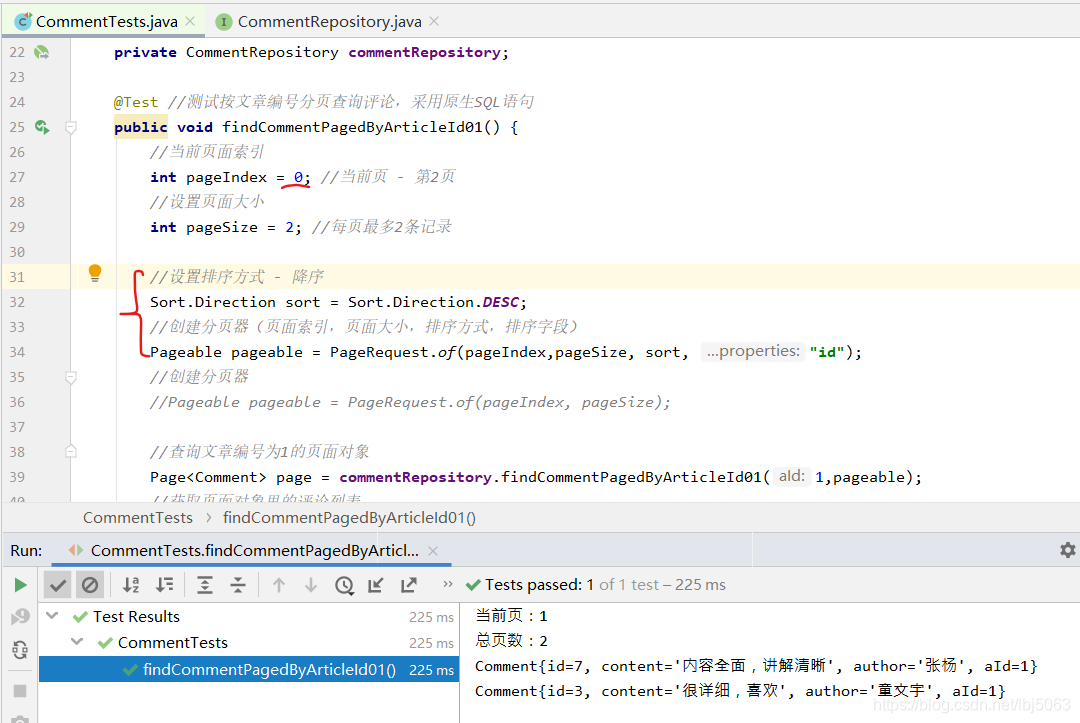Click the aId: parameter hint on line 39
The width and height of the screenshot is (1080, 723).
click(x=791, y=476)
